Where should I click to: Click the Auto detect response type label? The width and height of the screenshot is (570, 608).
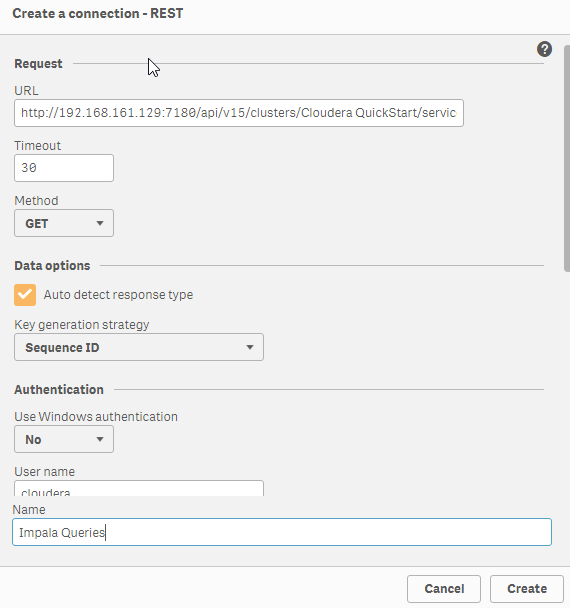118,295
